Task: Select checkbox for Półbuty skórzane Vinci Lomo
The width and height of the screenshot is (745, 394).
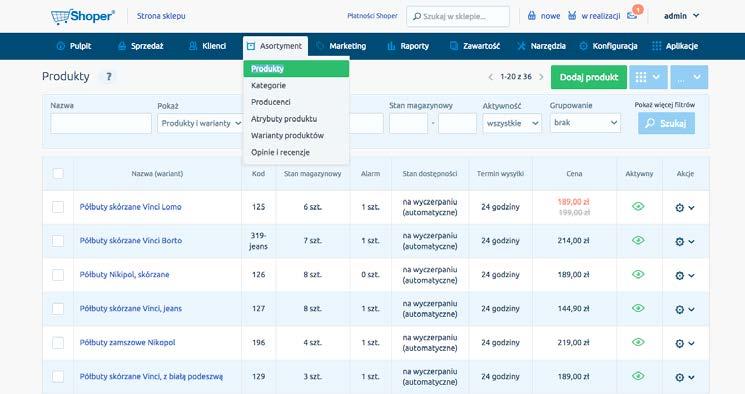Action: coord(58,207)
